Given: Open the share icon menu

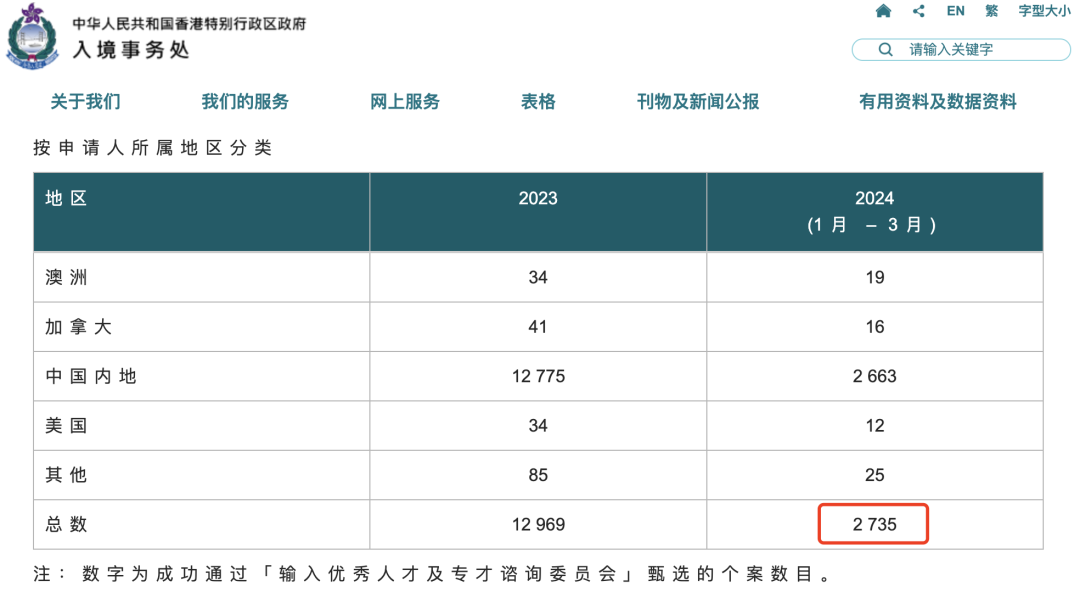Looking at the screenshot, I should [918, 11].
